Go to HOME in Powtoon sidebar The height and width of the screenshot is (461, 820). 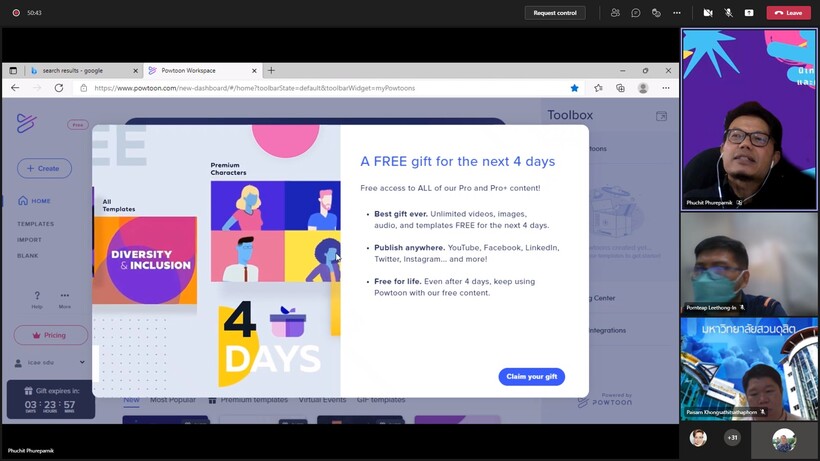35,201
